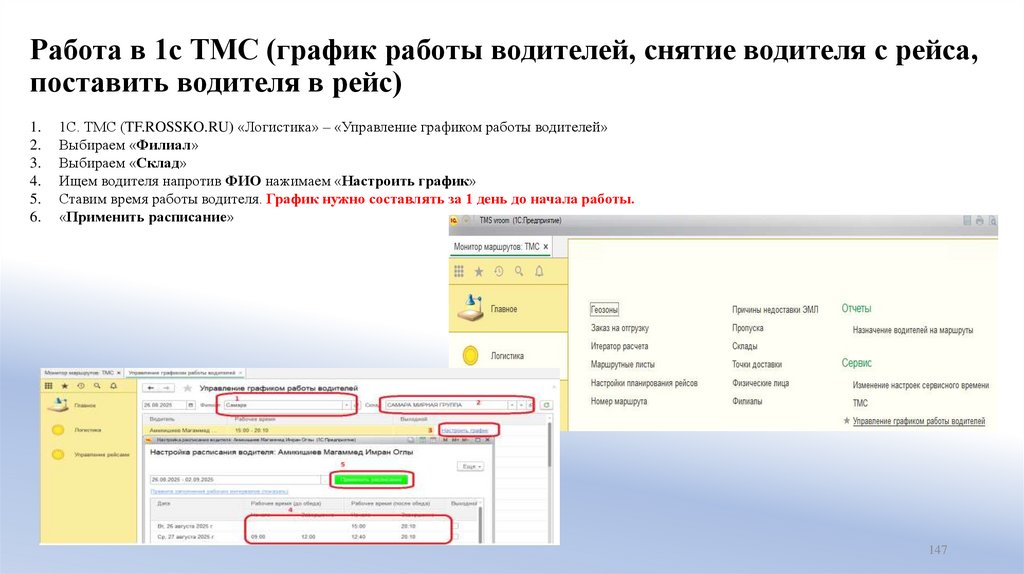Viewport: 1024px width, 574px height.
Task: Open Настройки планирования рейсов link
Action: [x=644, y=383]
